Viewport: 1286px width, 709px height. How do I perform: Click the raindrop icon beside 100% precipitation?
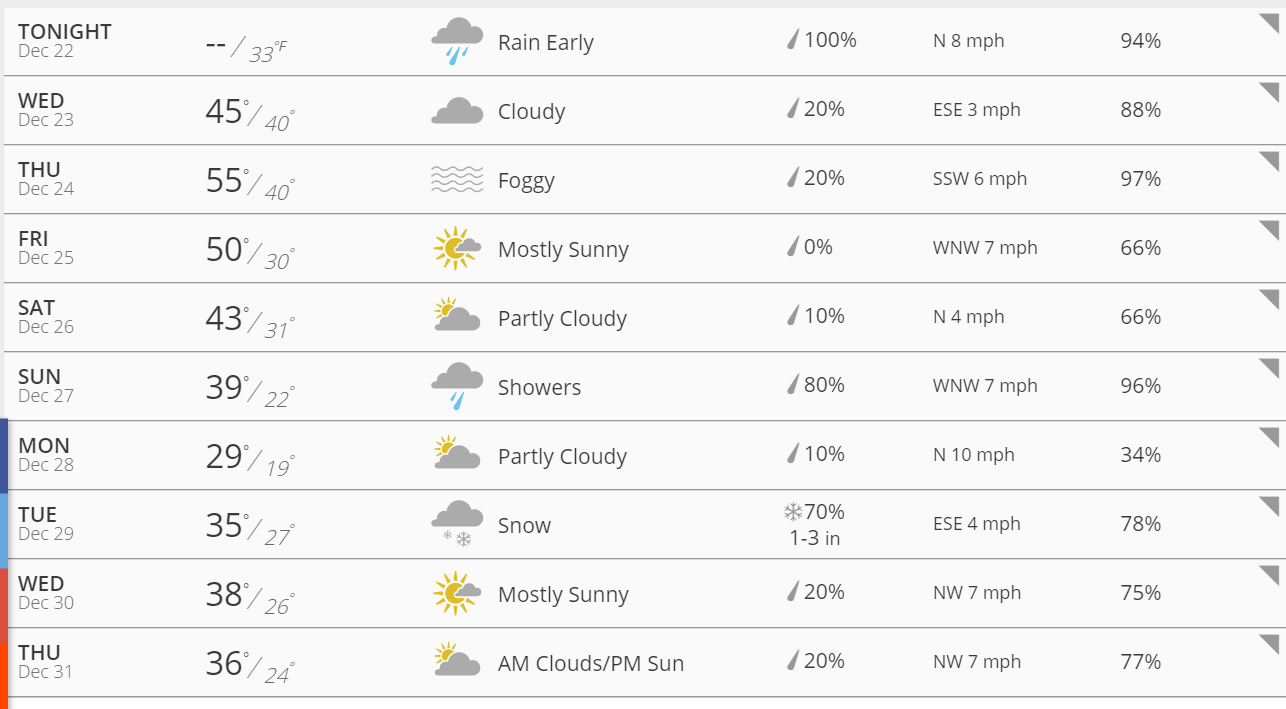coord(793,41)
